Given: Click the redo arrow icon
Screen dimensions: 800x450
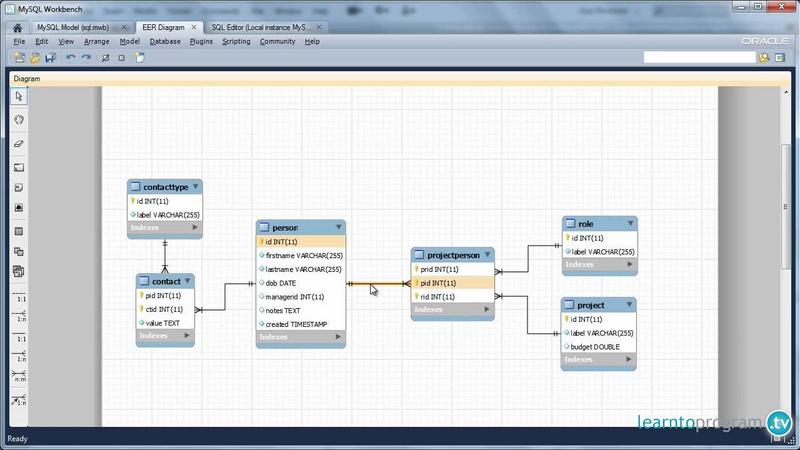Looking at the screenshot, I should 86,58.
